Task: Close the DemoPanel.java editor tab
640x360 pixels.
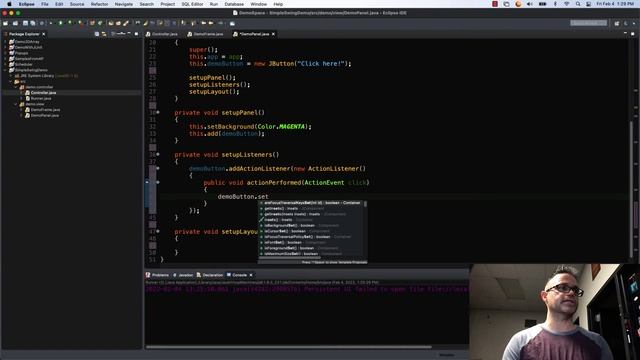Action: tap(273, 34)
